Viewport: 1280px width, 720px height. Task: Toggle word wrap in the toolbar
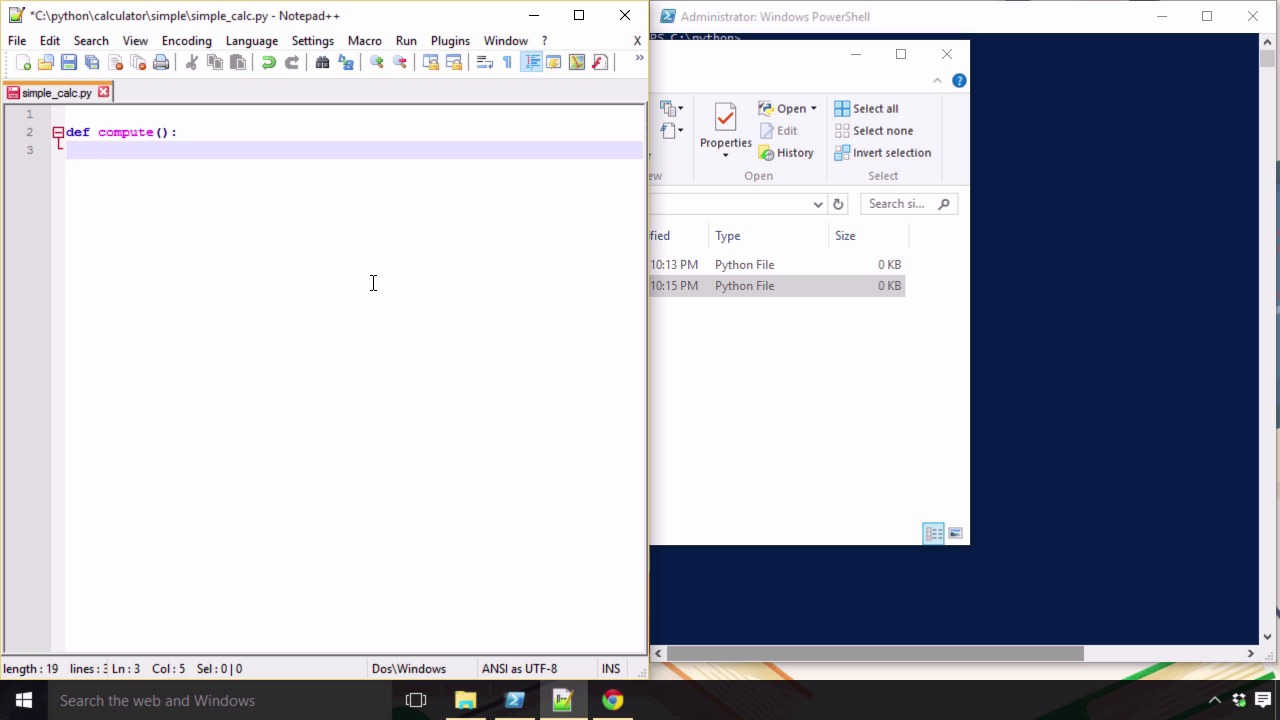click(485, 62)
